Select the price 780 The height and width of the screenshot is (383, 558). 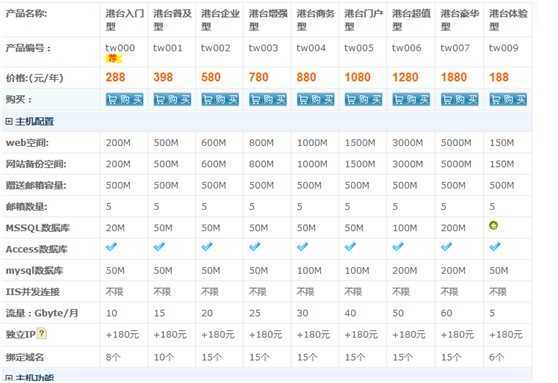coord(258,77)
